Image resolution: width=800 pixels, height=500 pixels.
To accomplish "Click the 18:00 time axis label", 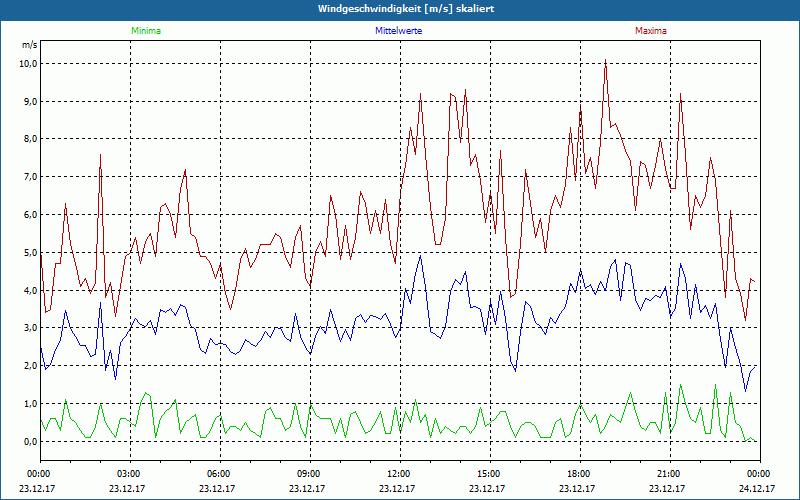I will click(578, 474).
